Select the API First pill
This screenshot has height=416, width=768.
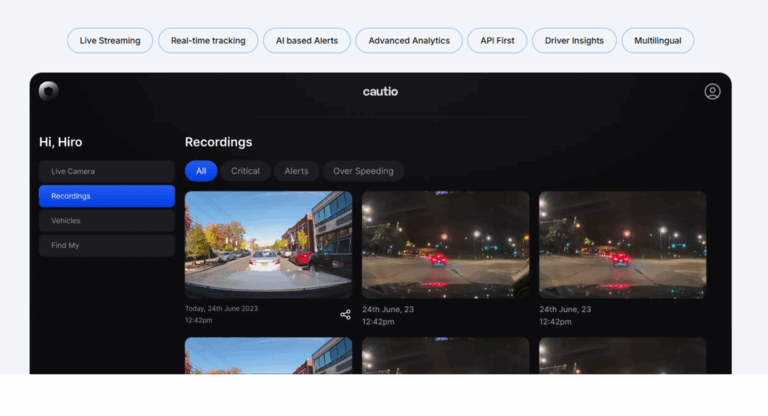point(497,41)
